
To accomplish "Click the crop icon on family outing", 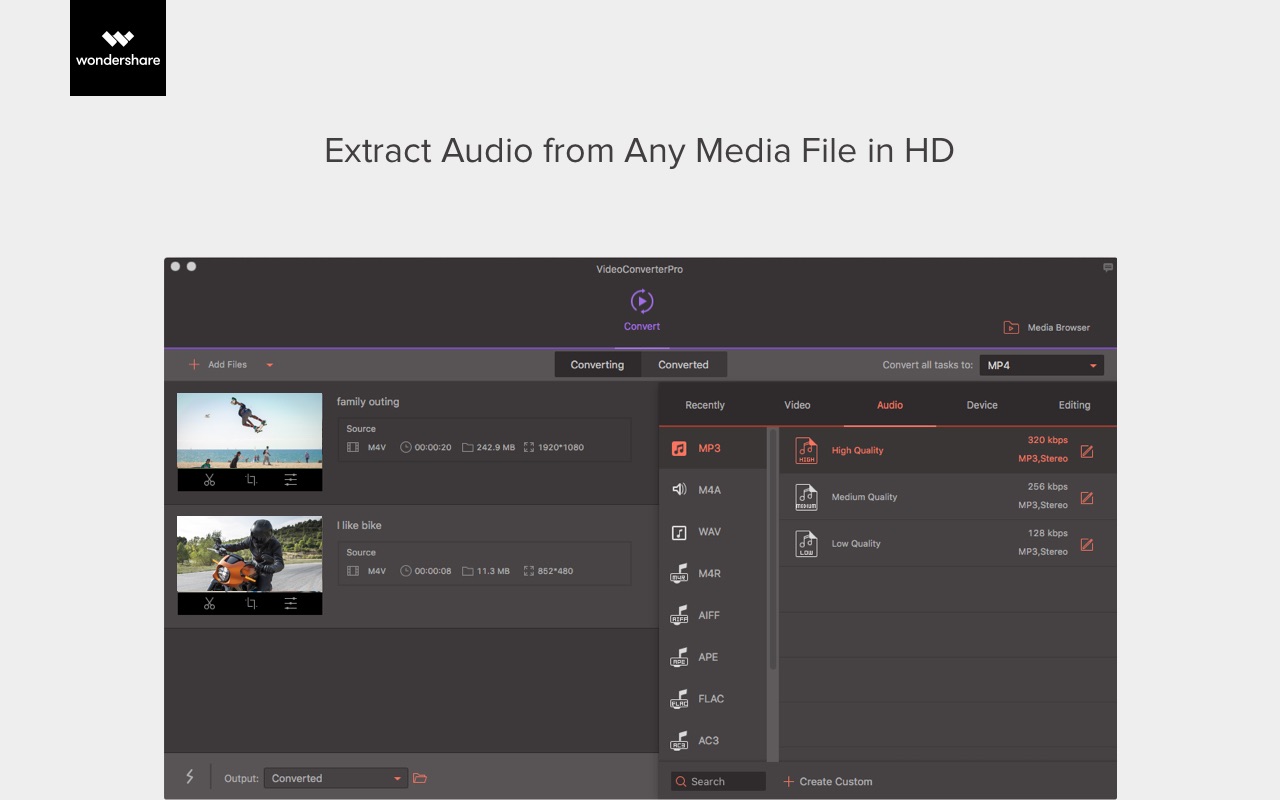I will tap(251, 480).
